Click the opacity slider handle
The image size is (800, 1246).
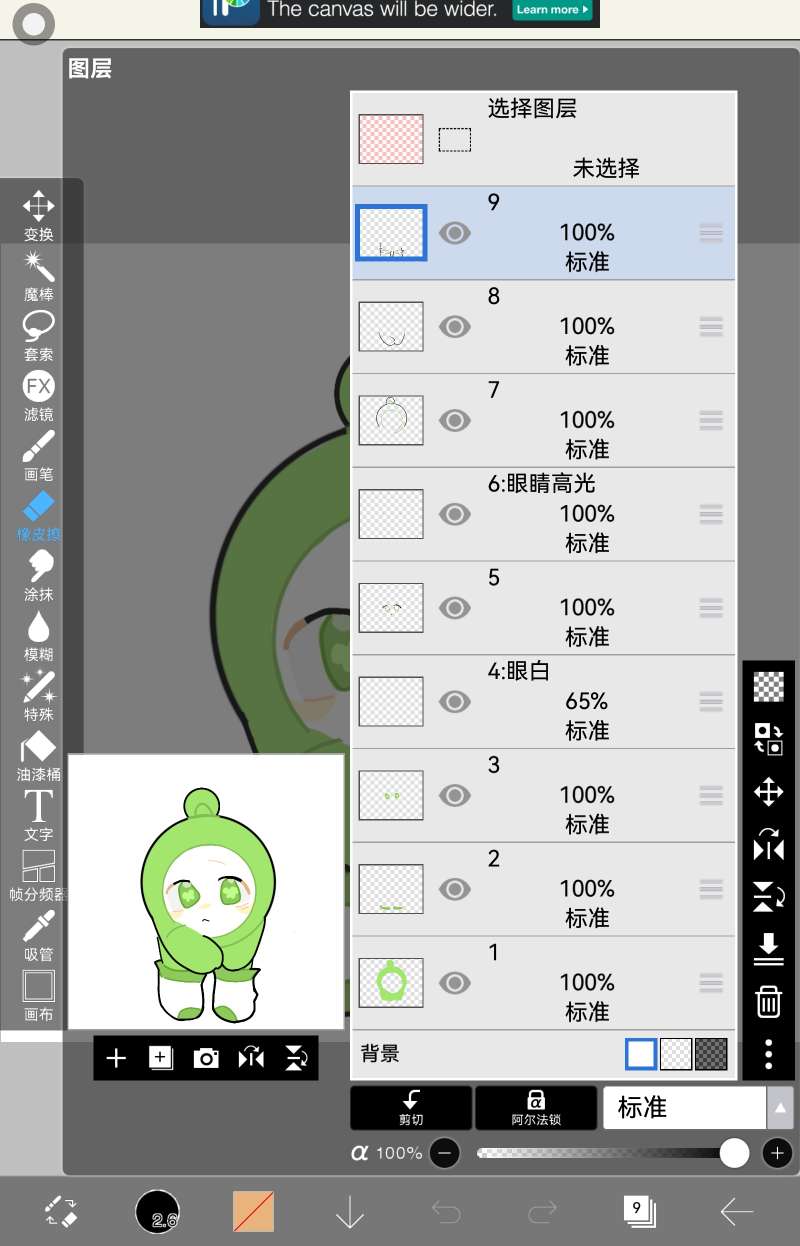click(735, 1153)
